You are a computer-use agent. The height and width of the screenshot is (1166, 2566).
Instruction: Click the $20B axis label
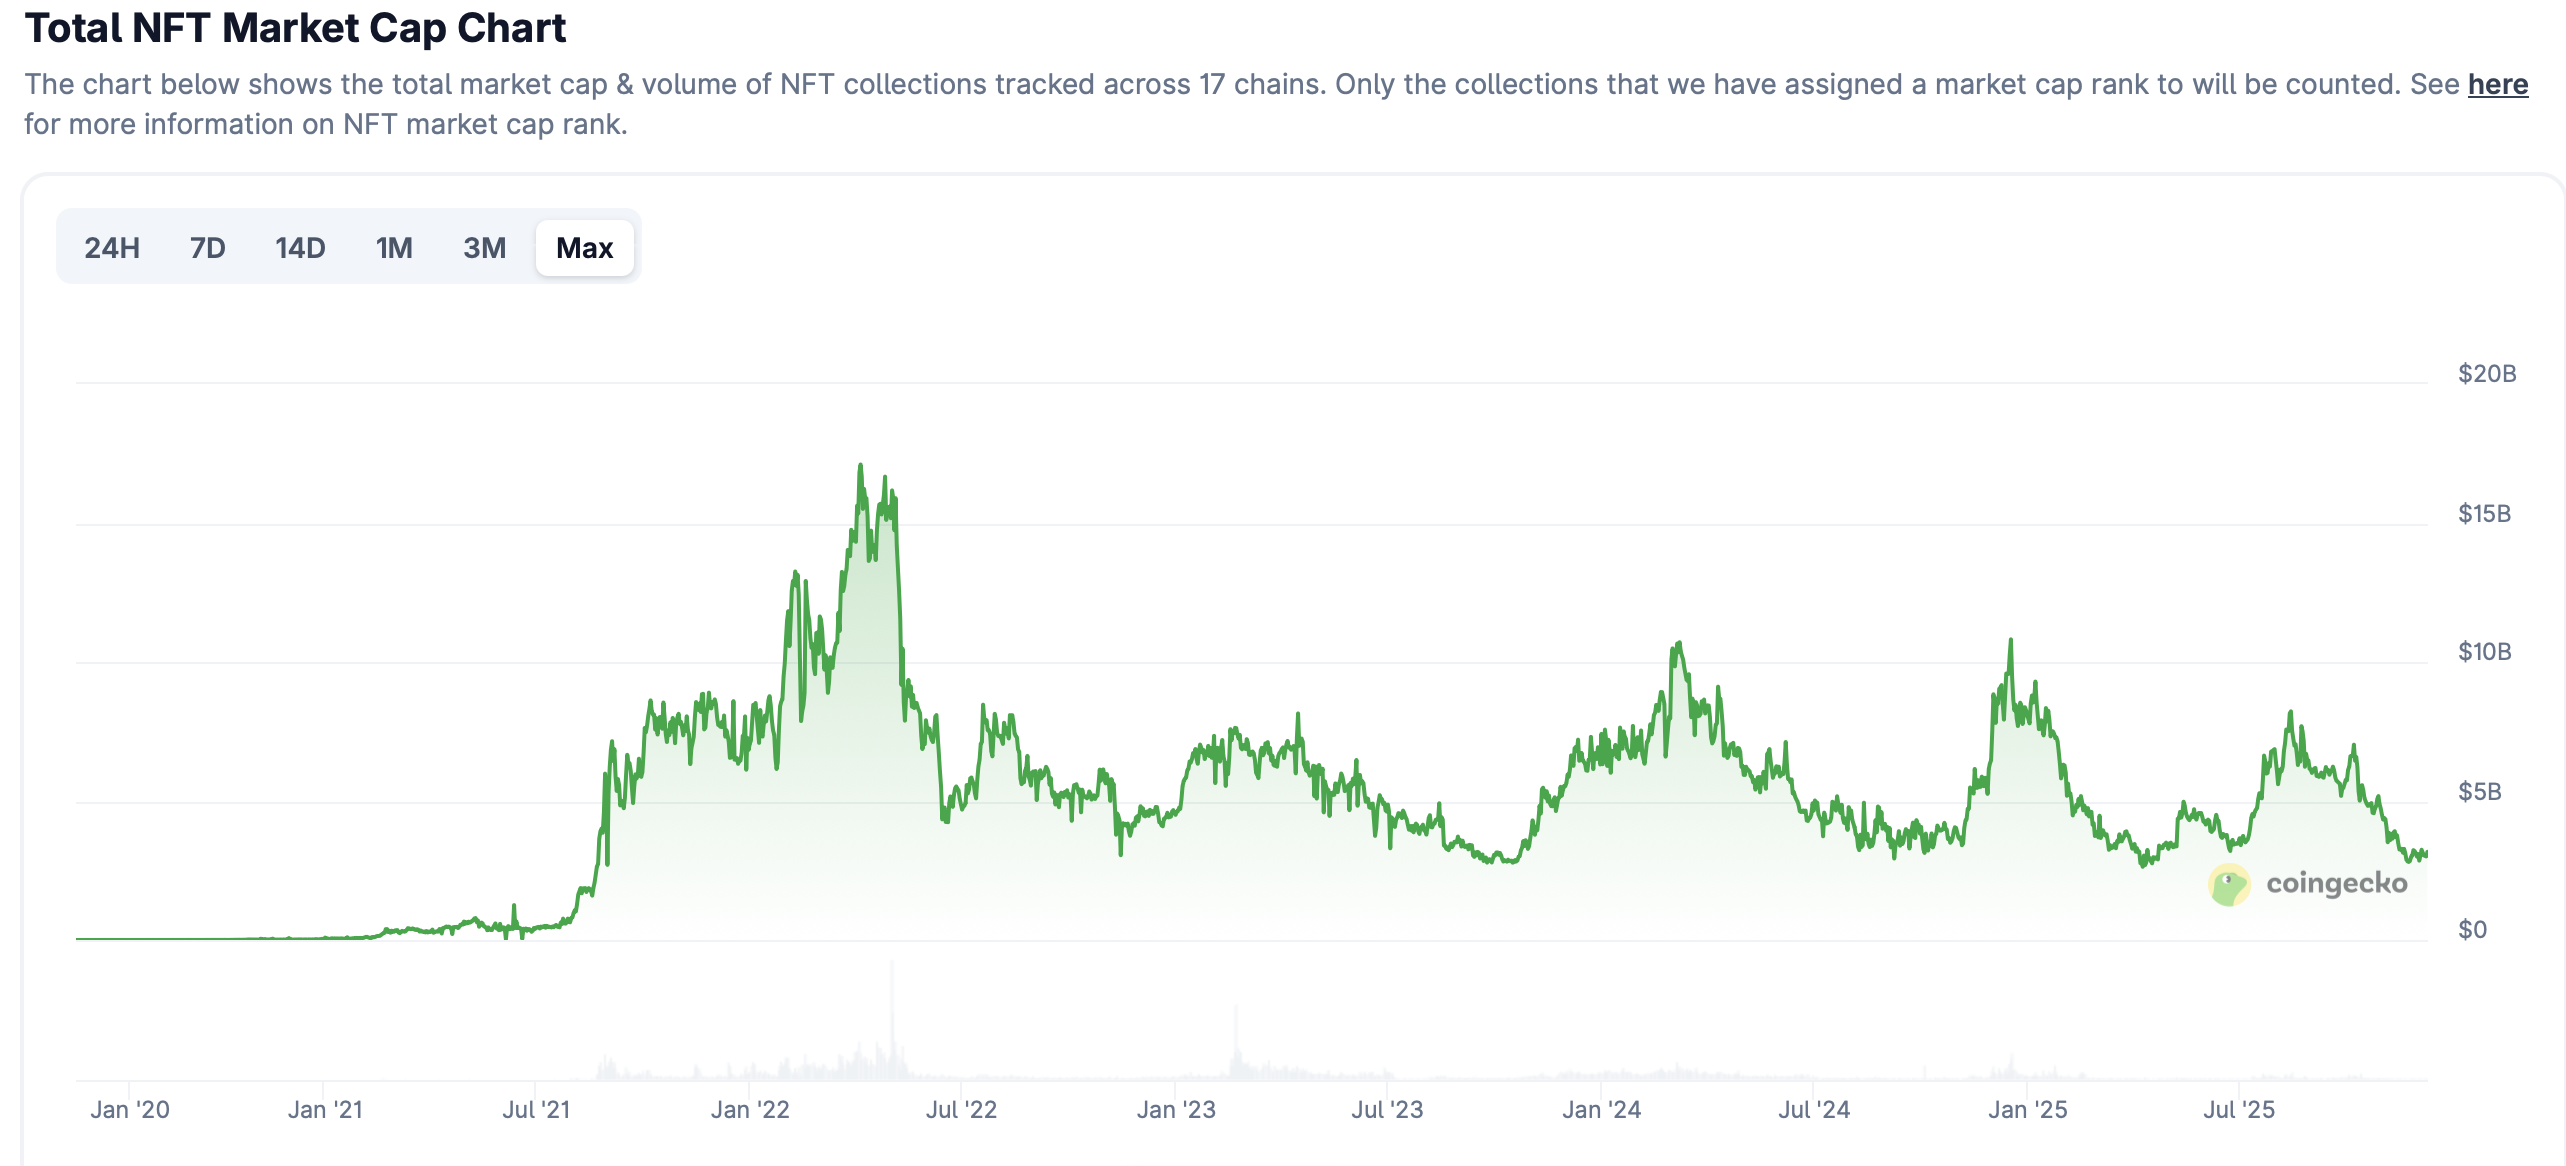coord(2487,374)
